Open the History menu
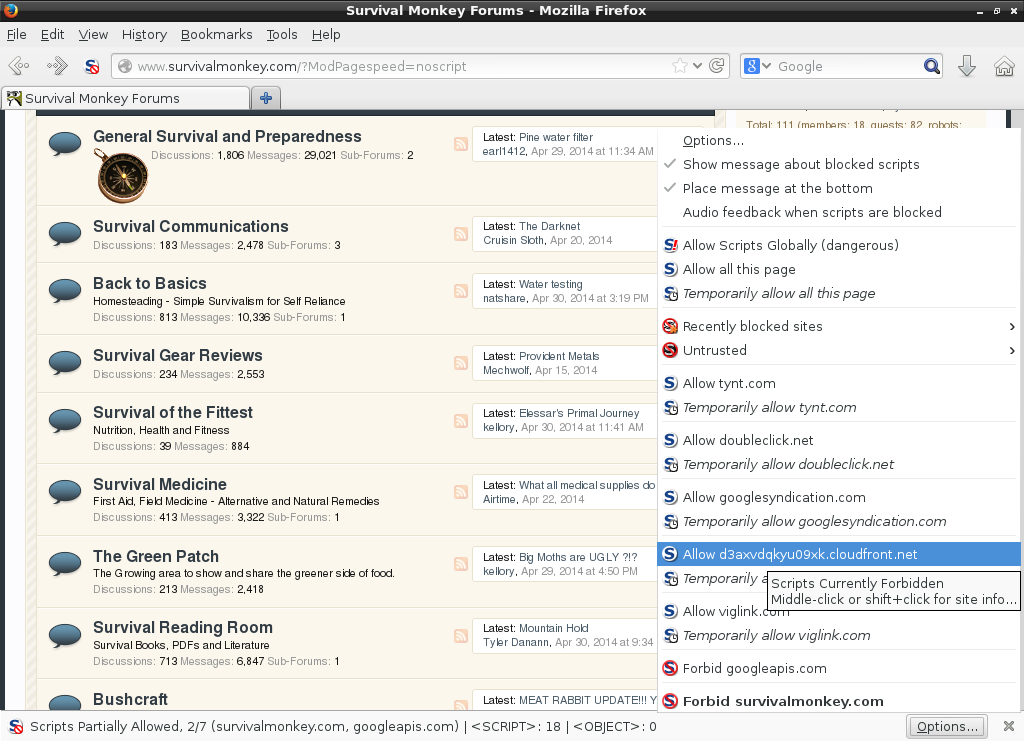 pos(144,35)
